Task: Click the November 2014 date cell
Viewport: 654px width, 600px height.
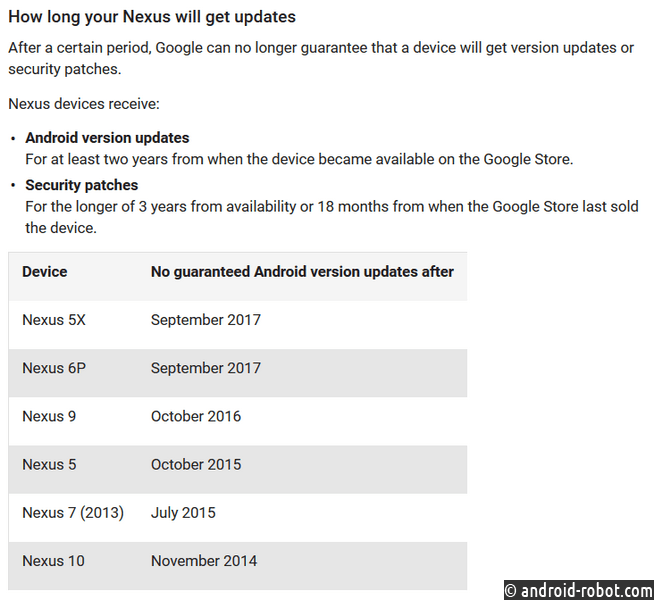Action: [x=204, y=561]
